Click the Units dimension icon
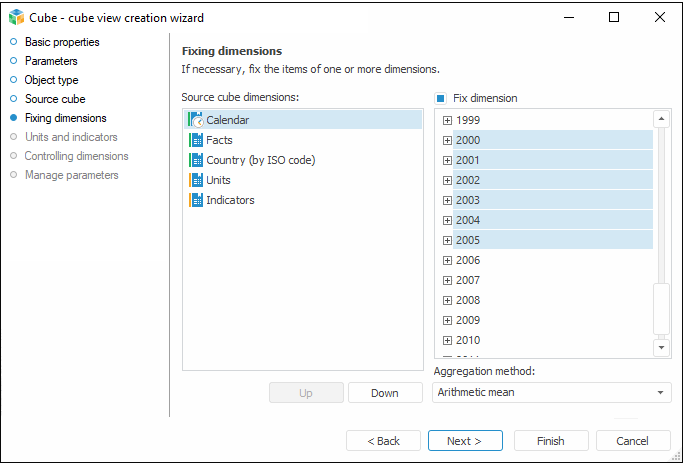This screenshot has width=683, height=465. [196, 180]
